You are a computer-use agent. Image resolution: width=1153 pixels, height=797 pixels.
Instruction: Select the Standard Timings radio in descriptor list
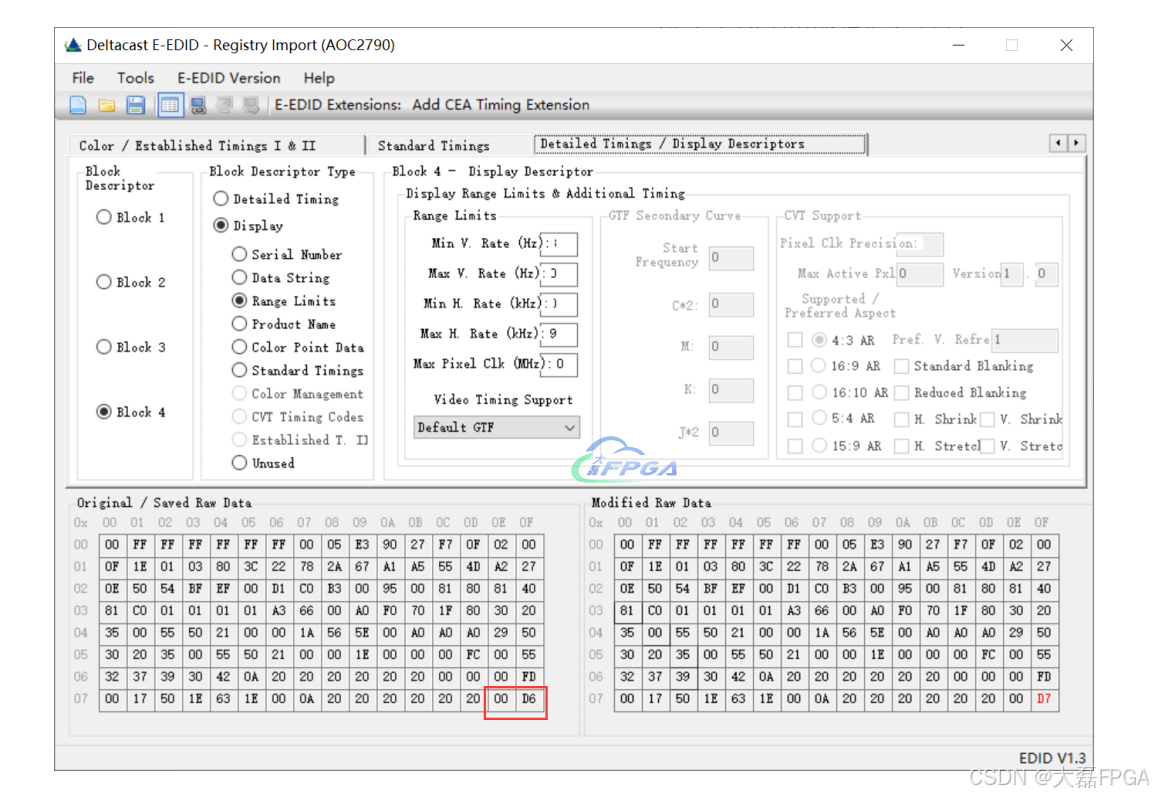[239, 370]
